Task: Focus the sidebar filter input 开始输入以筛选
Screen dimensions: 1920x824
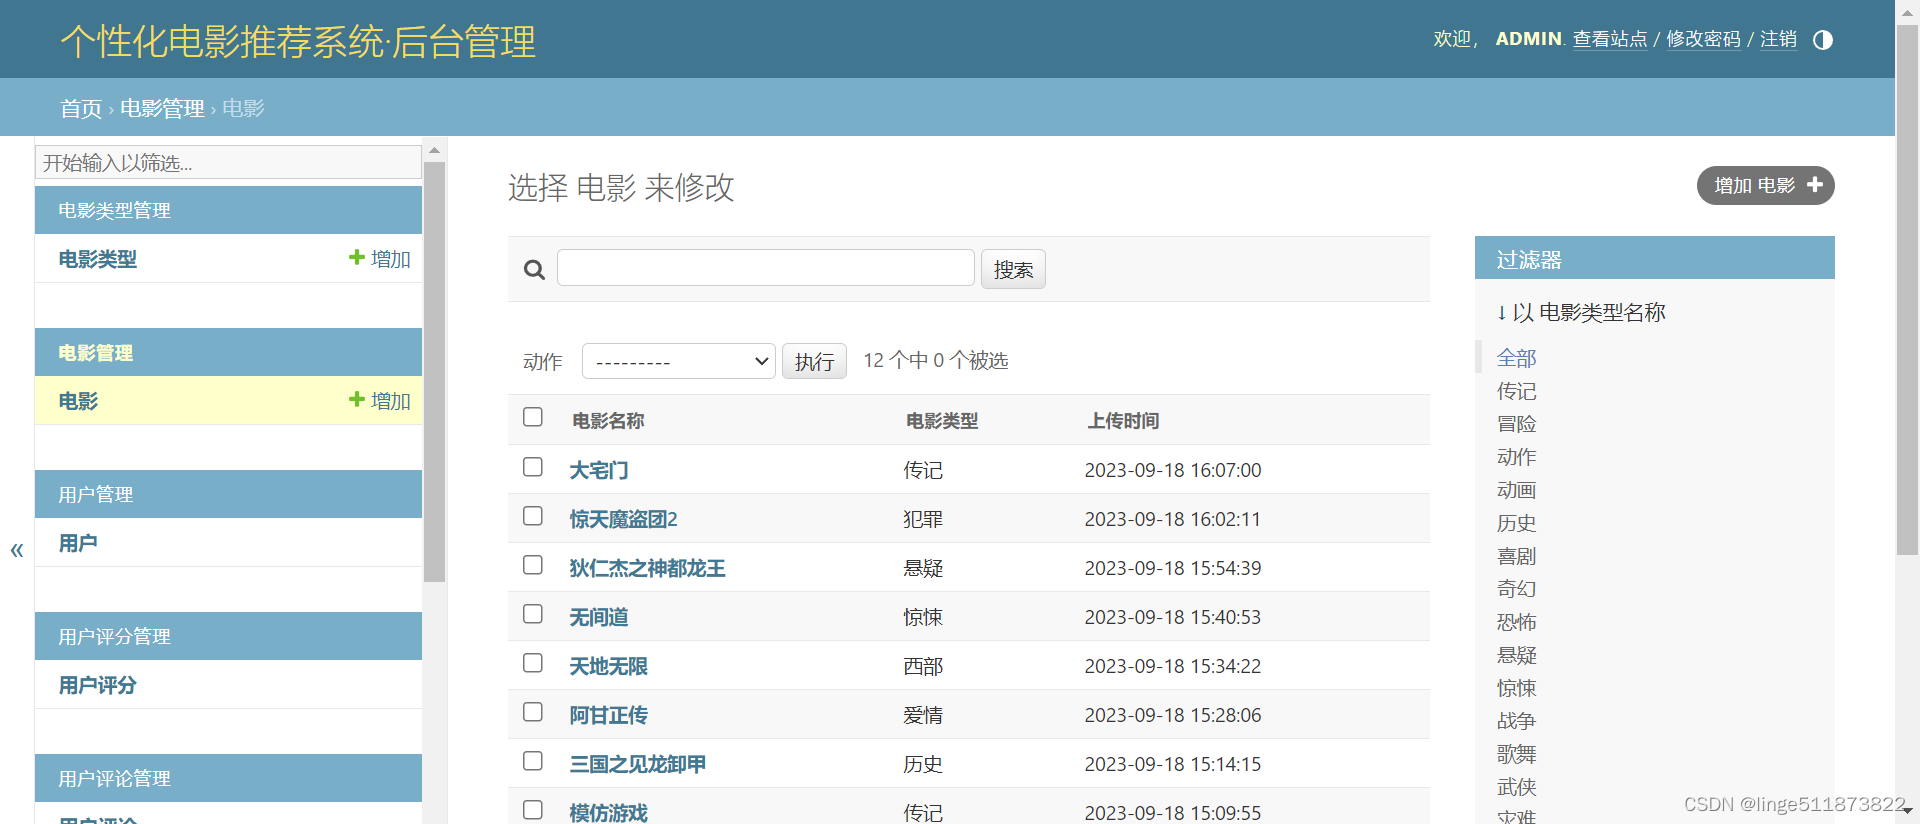Action: coord(228,162)
